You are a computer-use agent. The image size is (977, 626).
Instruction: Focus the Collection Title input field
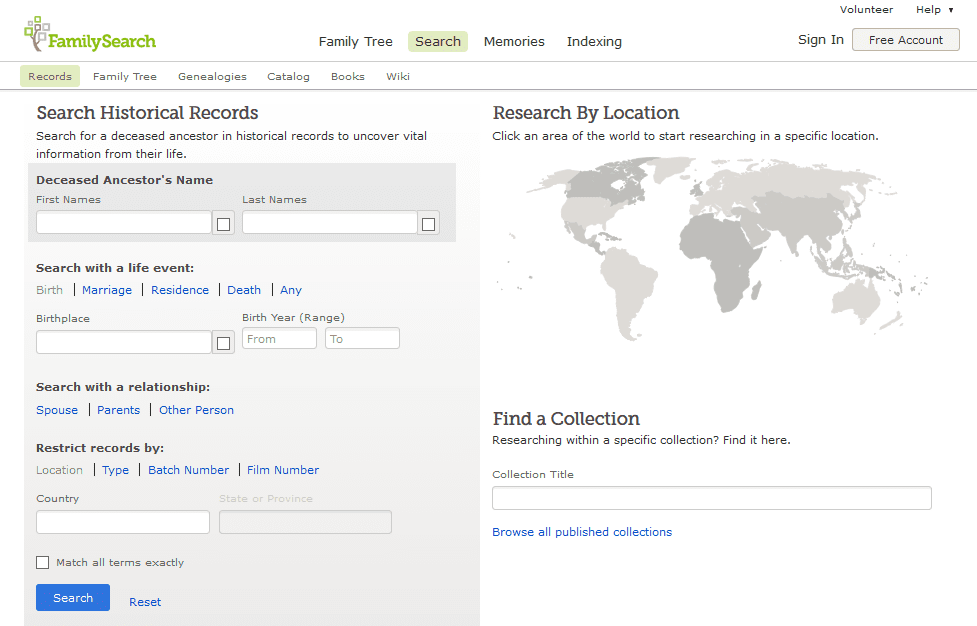[712, 498]
